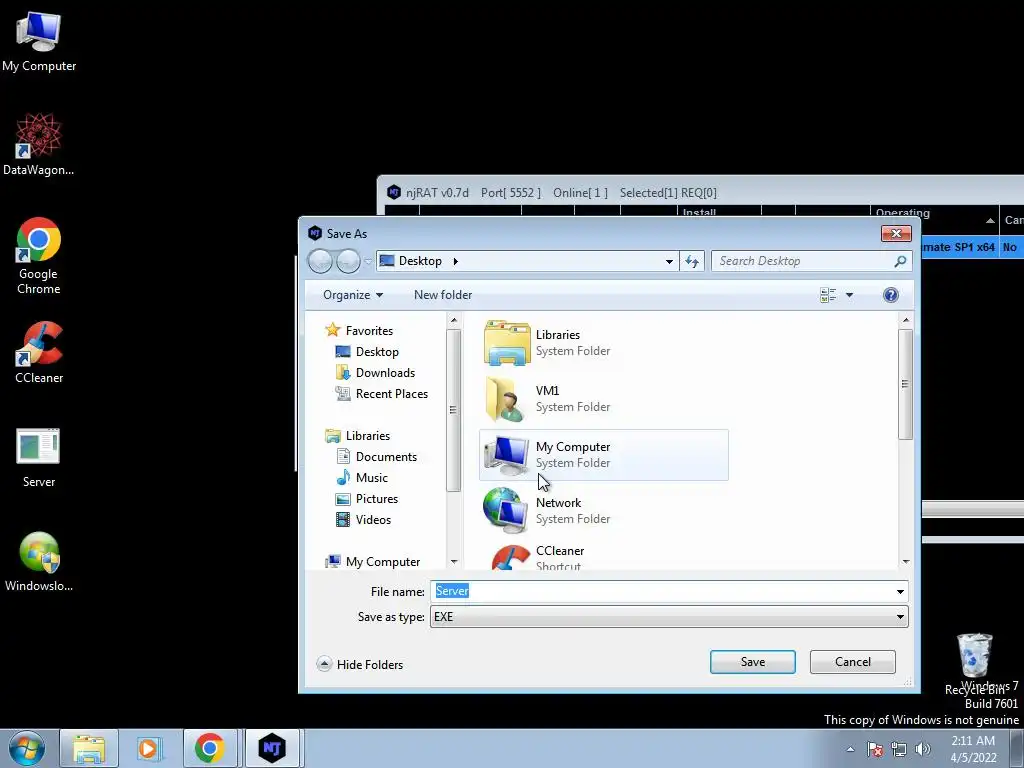This screenshot has width=1024, height=768.
Task: Close the Save As dialog
Action: (x=896, y=234)
